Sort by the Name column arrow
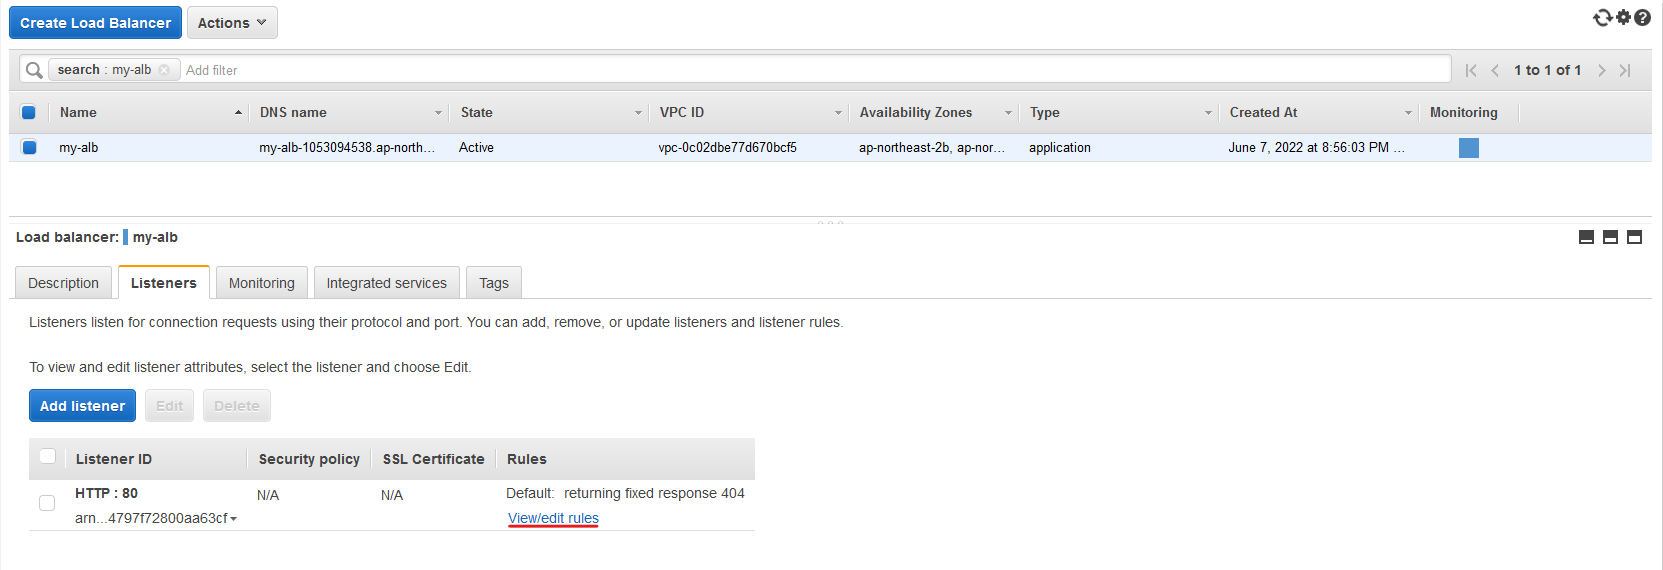This screenshot has width=1663, height=570. coord(238,112)
